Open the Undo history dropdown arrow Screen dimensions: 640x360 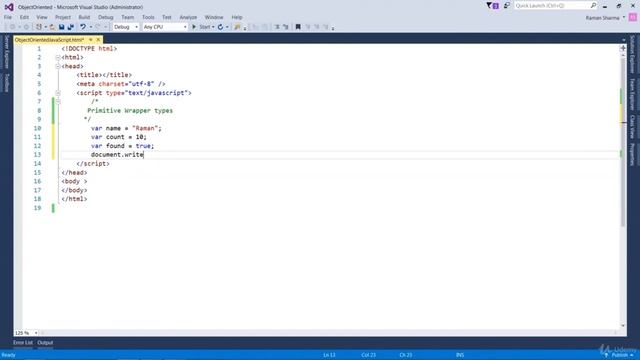point(91,27)
